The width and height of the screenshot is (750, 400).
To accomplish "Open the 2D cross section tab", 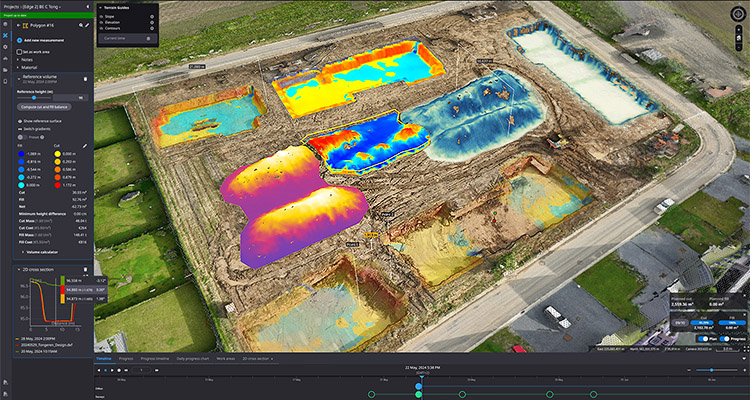I will [x=255, y=358].
